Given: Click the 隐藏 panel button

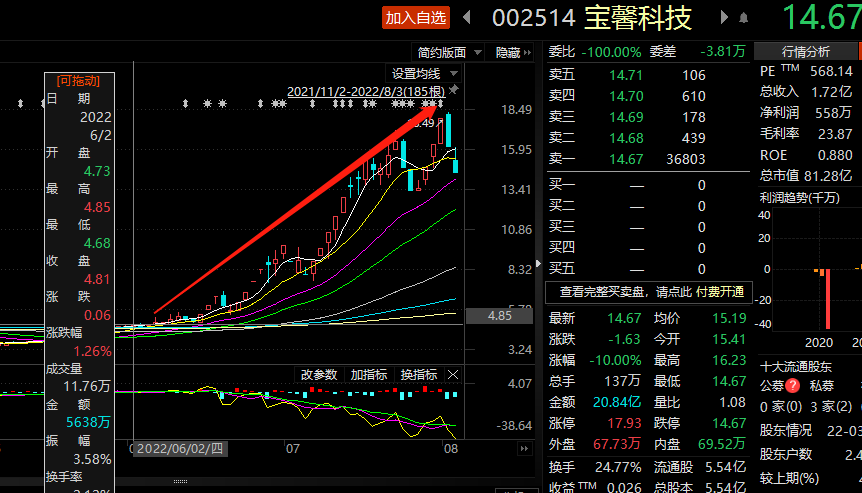Looking at the screenshot, I should tap(513, 52).
